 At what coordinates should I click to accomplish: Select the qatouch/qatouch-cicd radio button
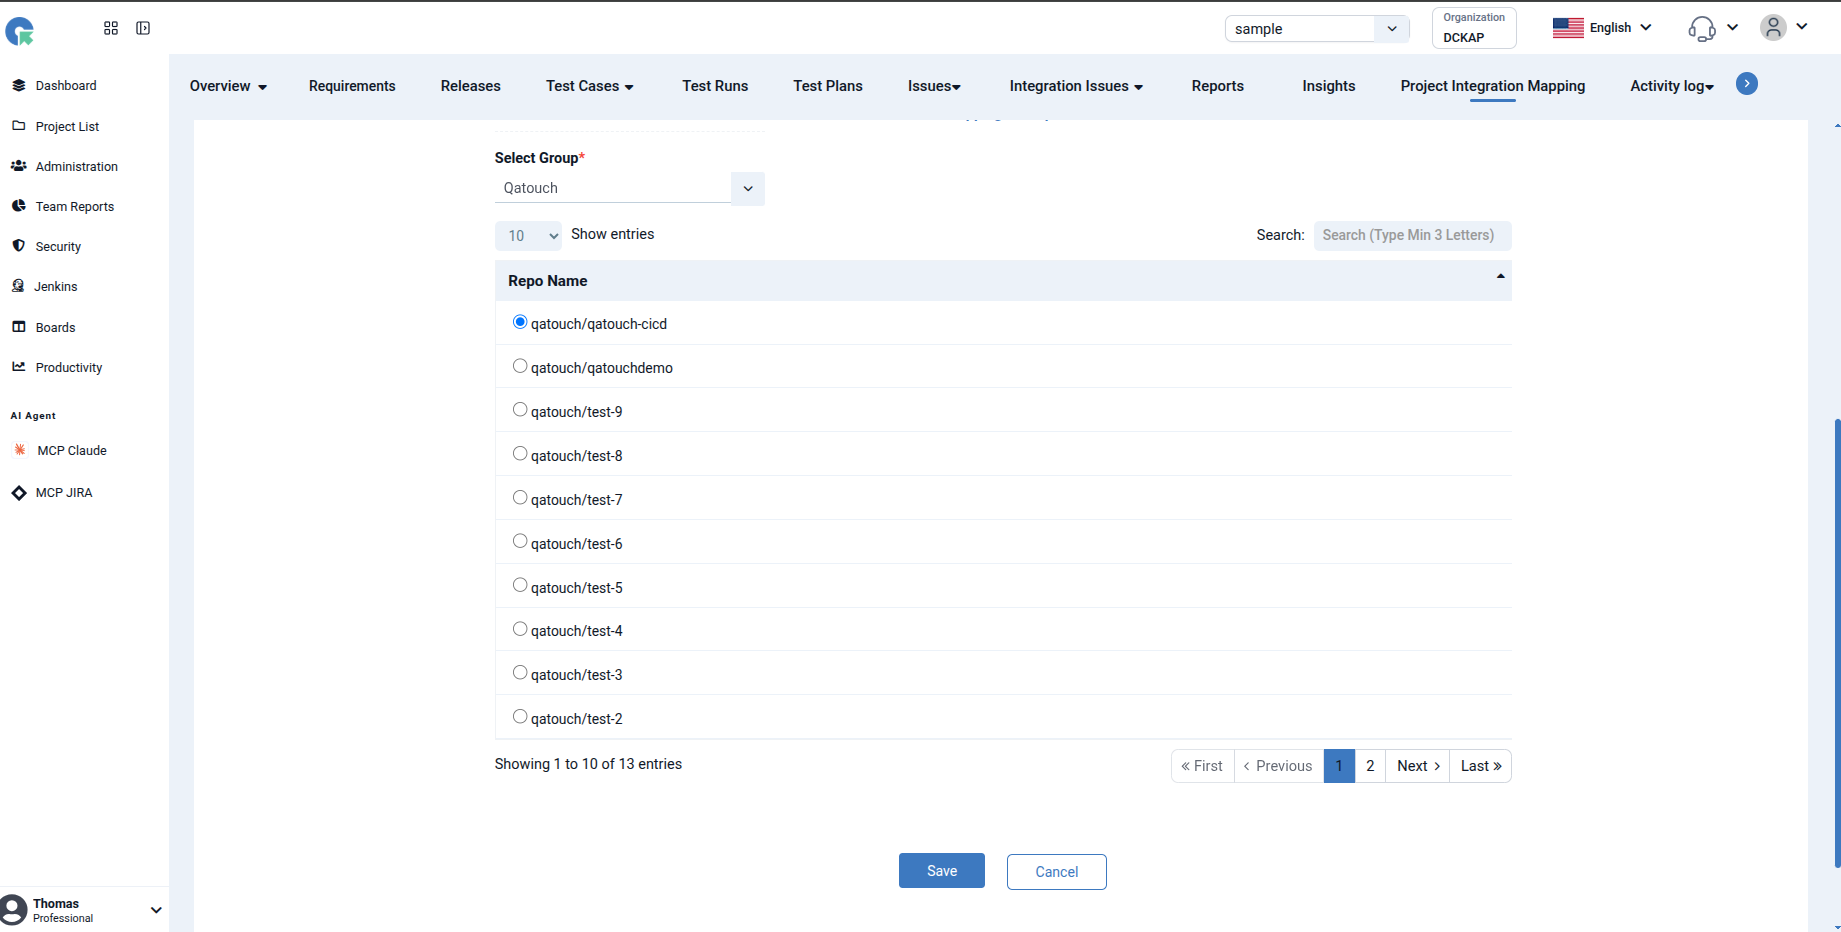520,322
